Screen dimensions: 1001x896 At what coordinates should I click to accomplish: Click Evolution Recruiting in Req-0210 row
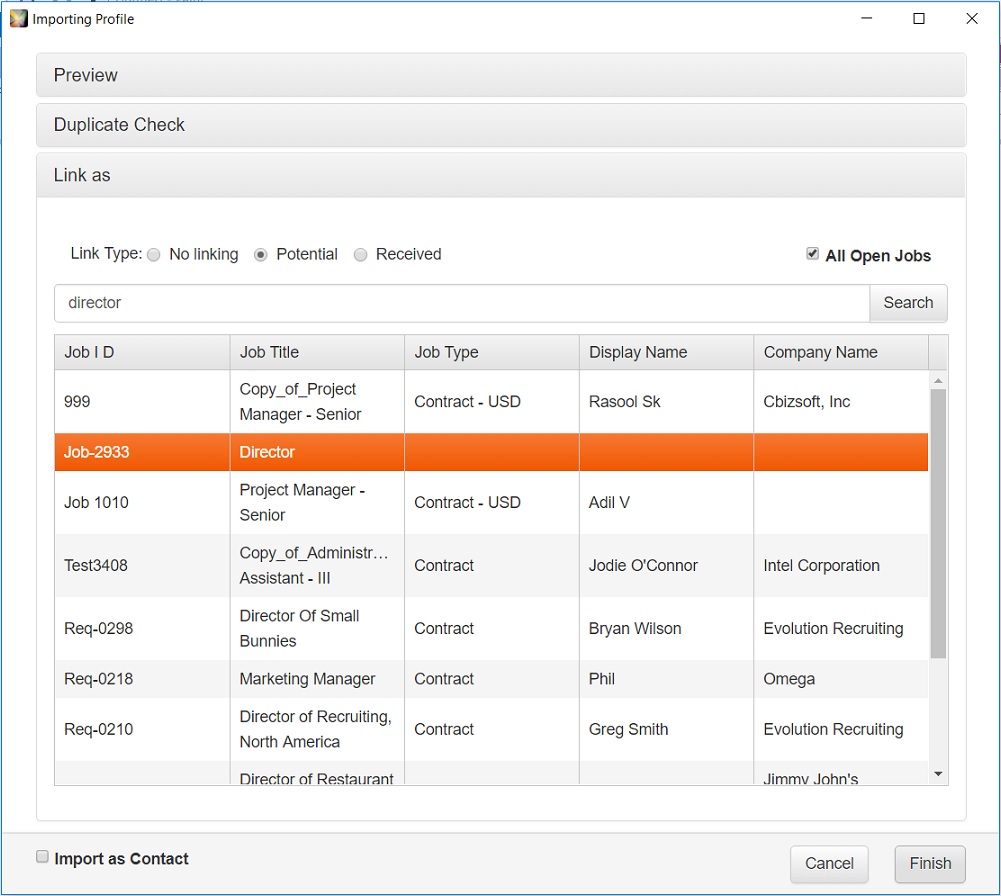(833, 729)
